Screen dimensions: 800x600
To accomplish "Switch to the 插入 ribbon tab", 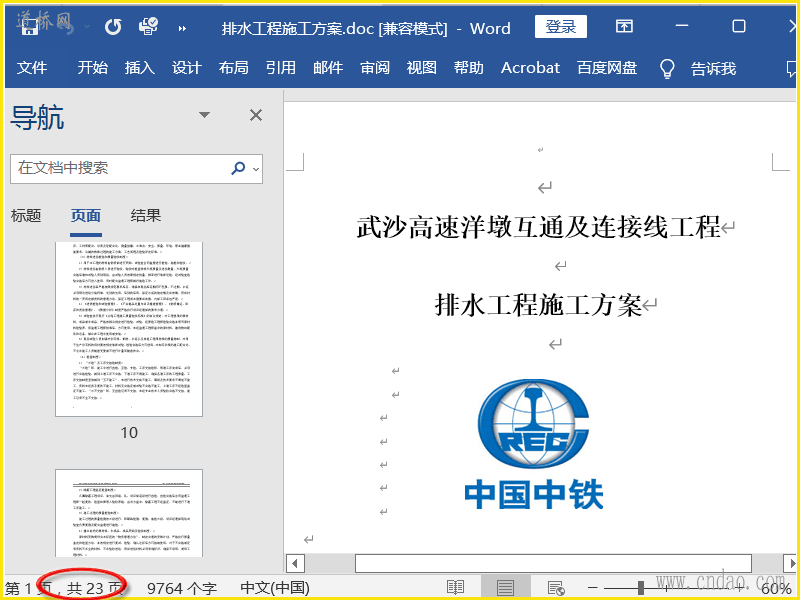I will [140, 68].
